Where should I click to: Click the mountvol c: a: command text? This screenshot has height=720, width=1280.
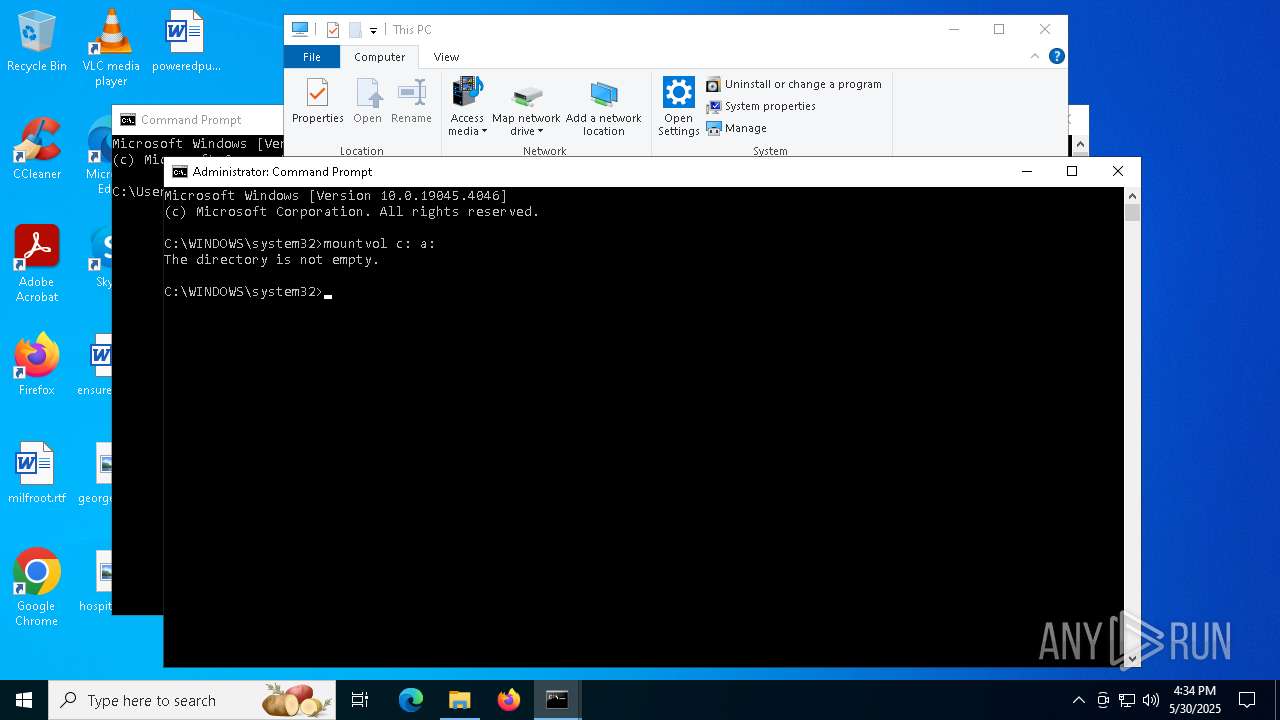[380, 243]
